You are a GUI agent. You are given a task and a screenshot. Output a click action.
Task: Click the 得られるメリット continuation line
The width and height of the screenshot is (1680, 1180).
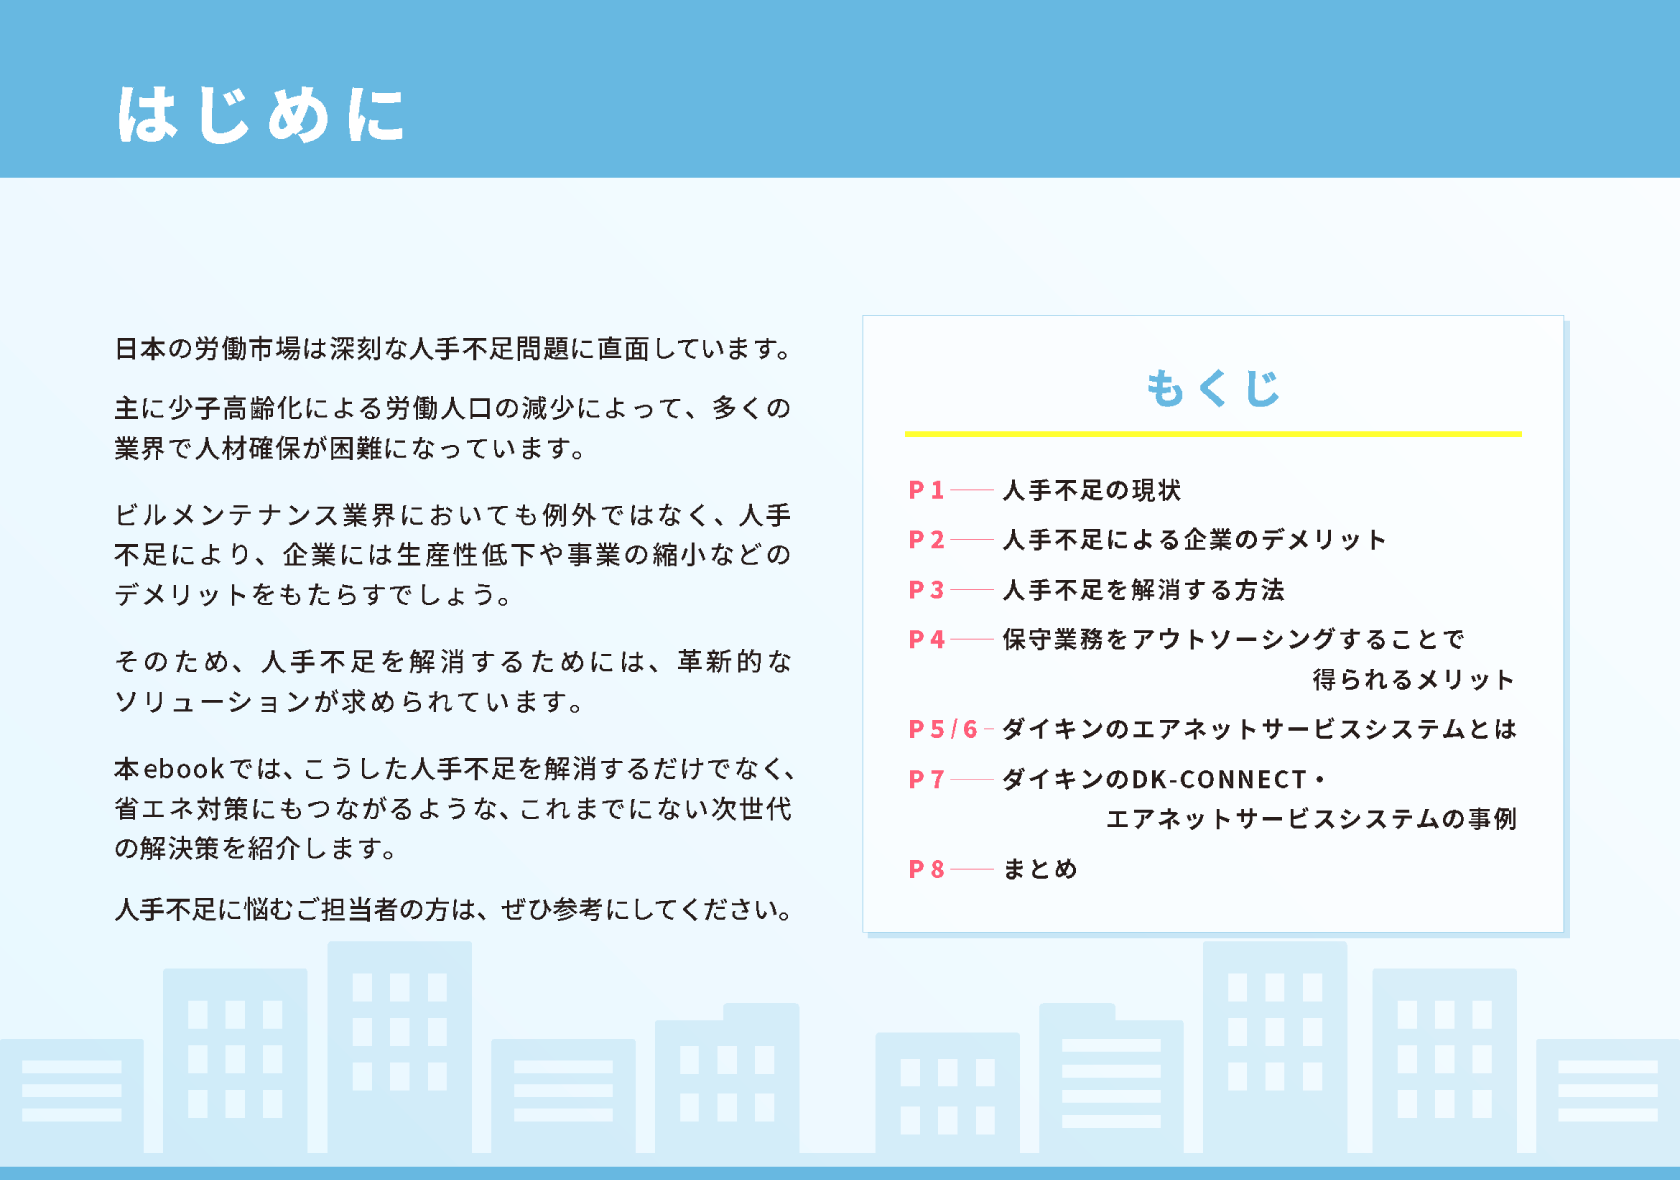[x=1413, y=680]
